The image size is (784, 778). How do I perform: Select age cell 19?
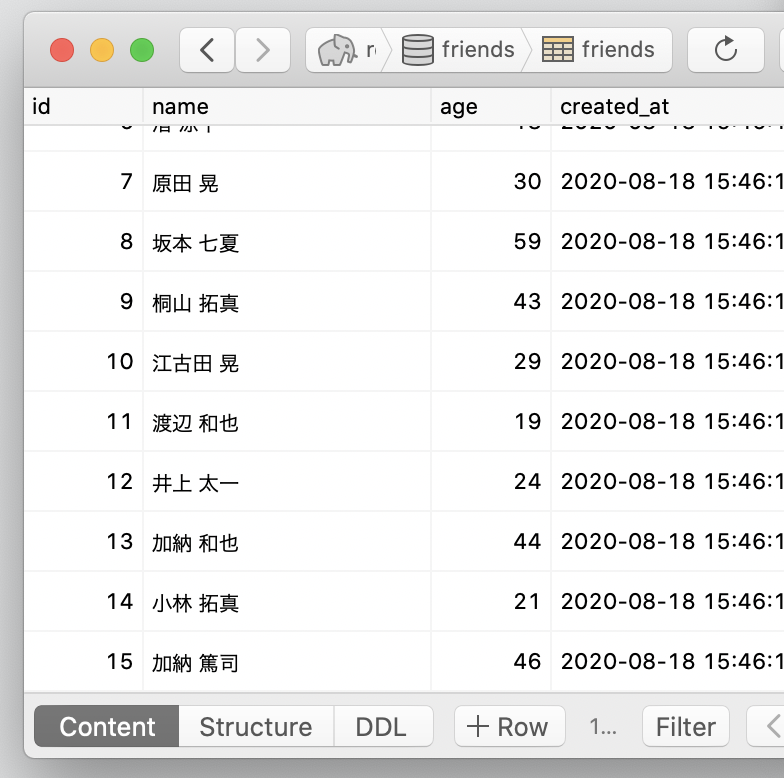pyautogui.click(x=491, y=422)
